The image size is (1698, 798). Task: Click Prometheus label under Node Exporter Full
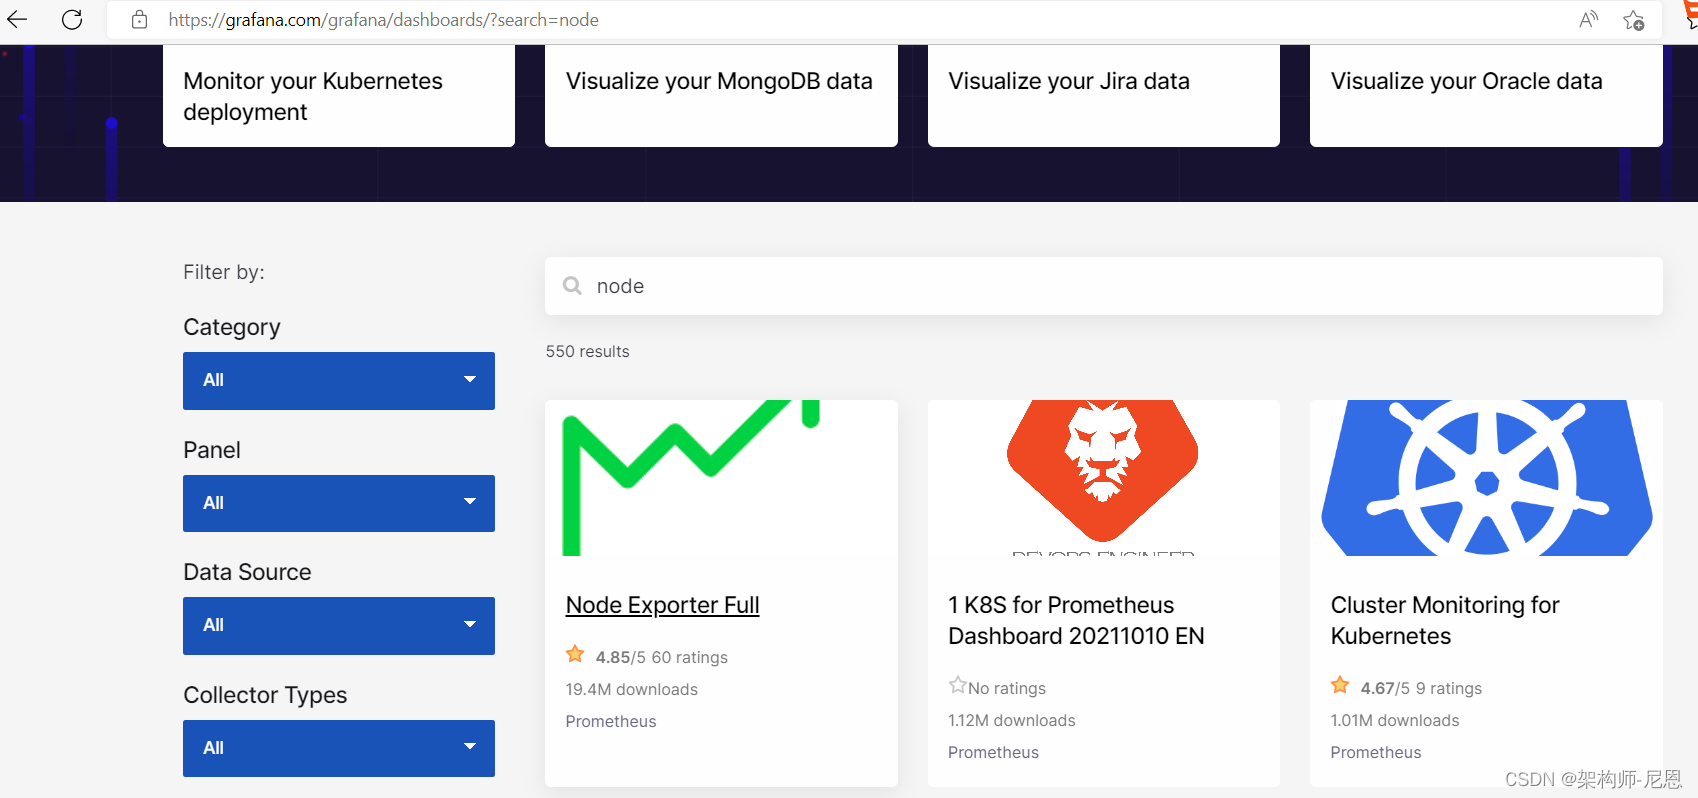(x=610, y=721)
